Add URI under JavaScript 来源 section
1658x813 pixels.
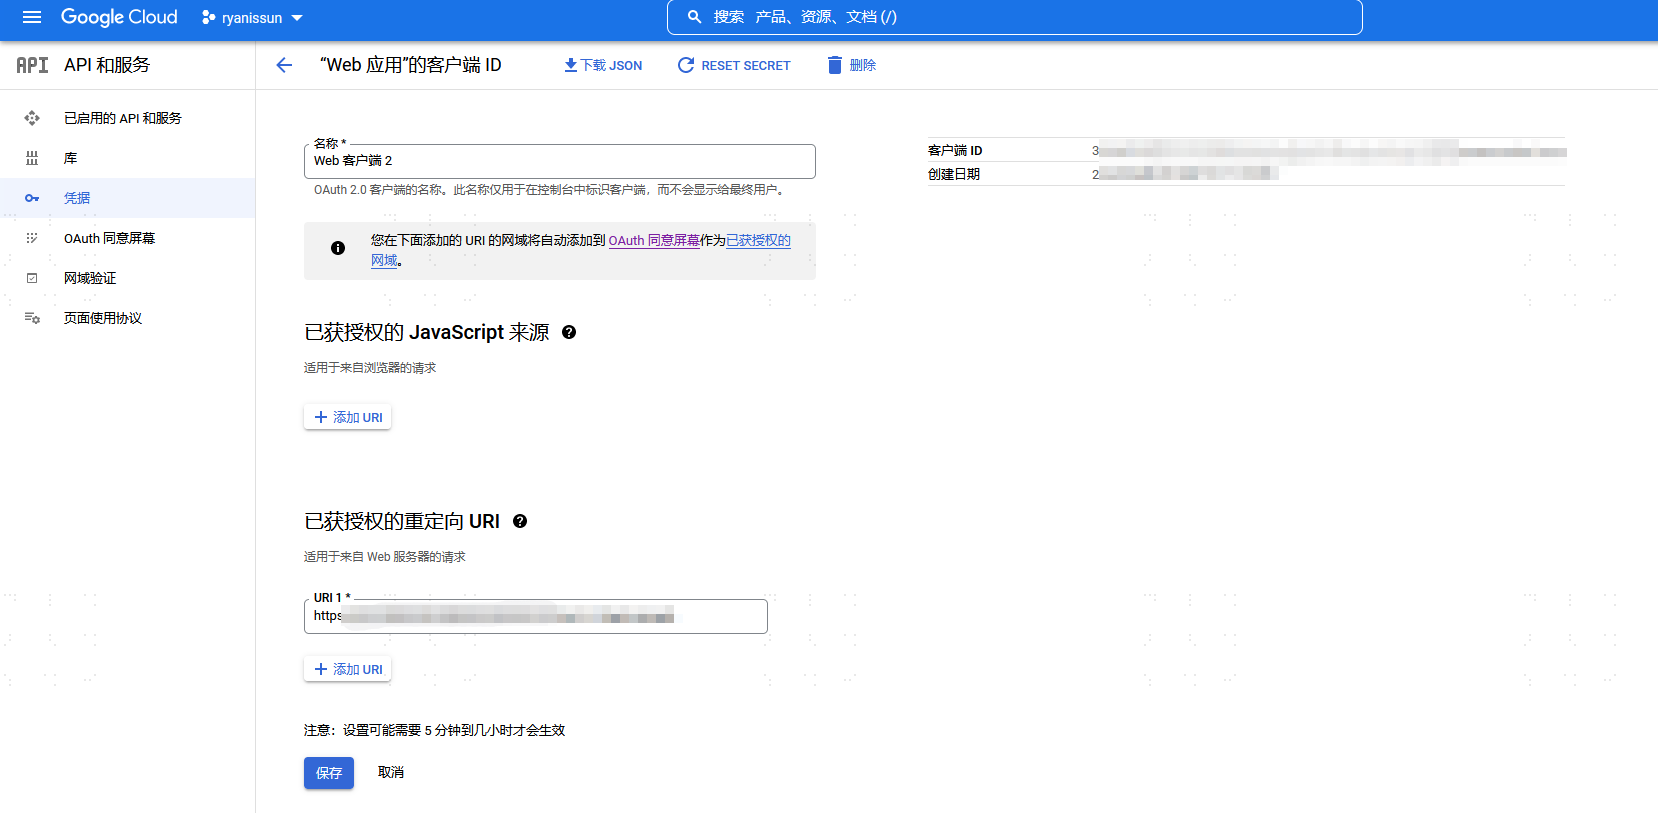(x=348, y=417)
